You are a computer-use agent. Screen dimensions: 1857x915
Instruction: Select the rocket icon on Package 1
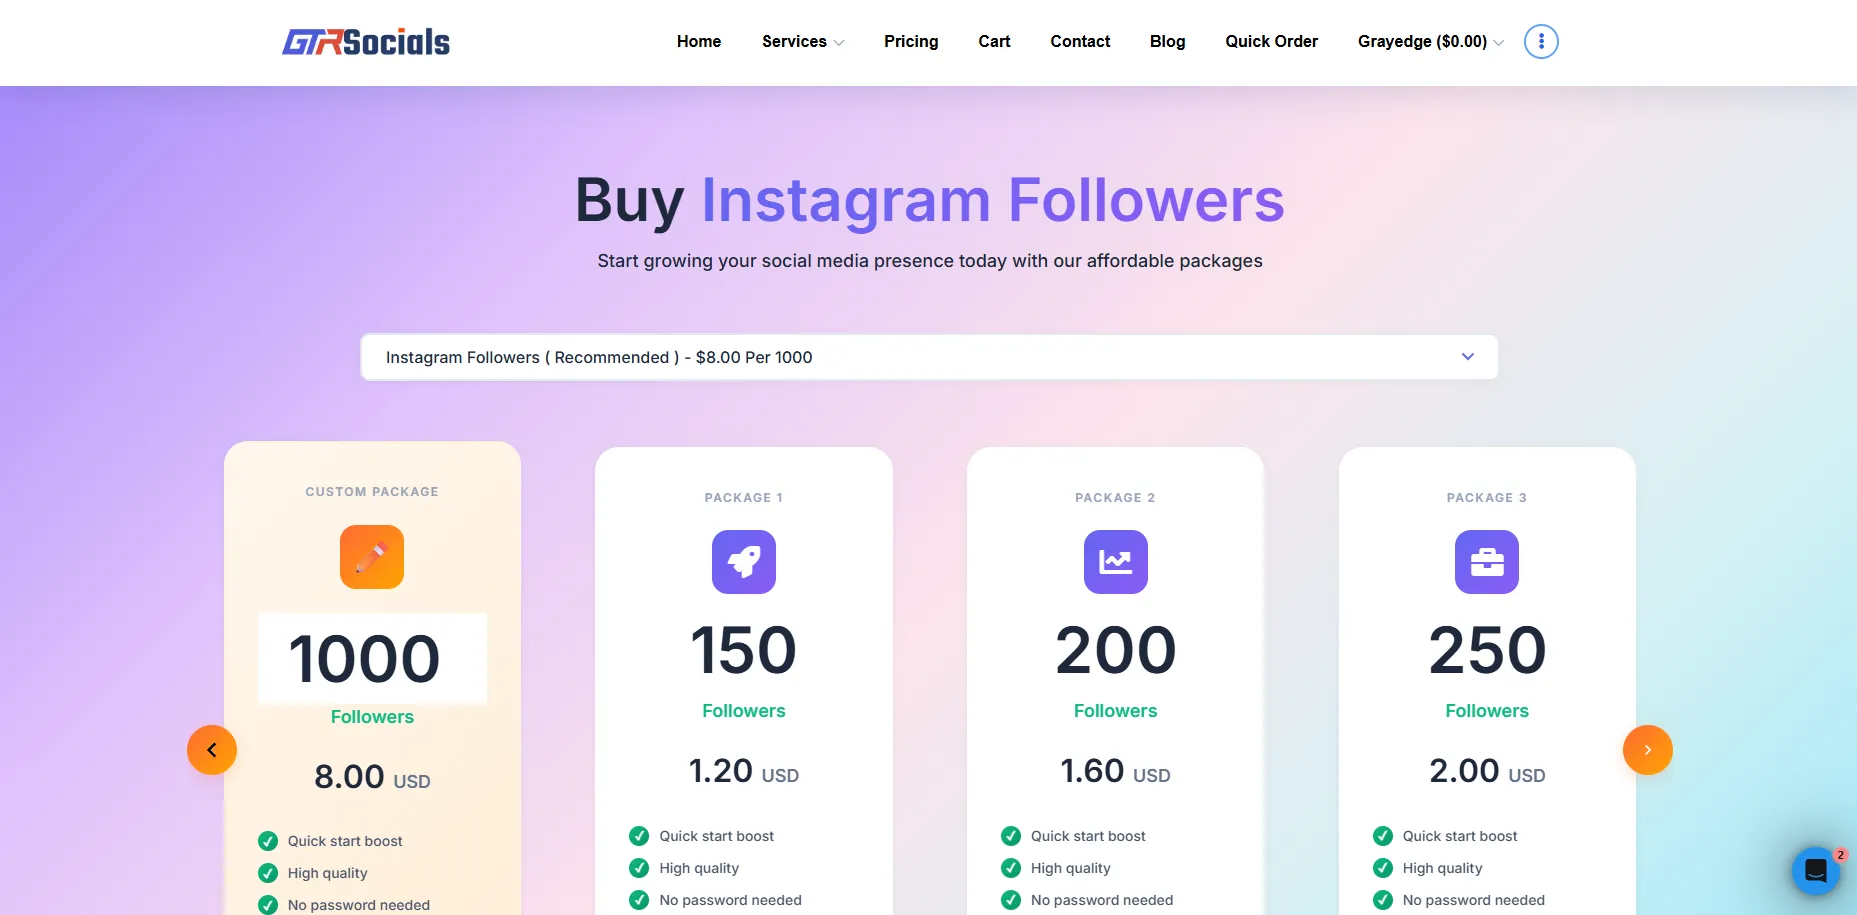click(x=743, y=562)
